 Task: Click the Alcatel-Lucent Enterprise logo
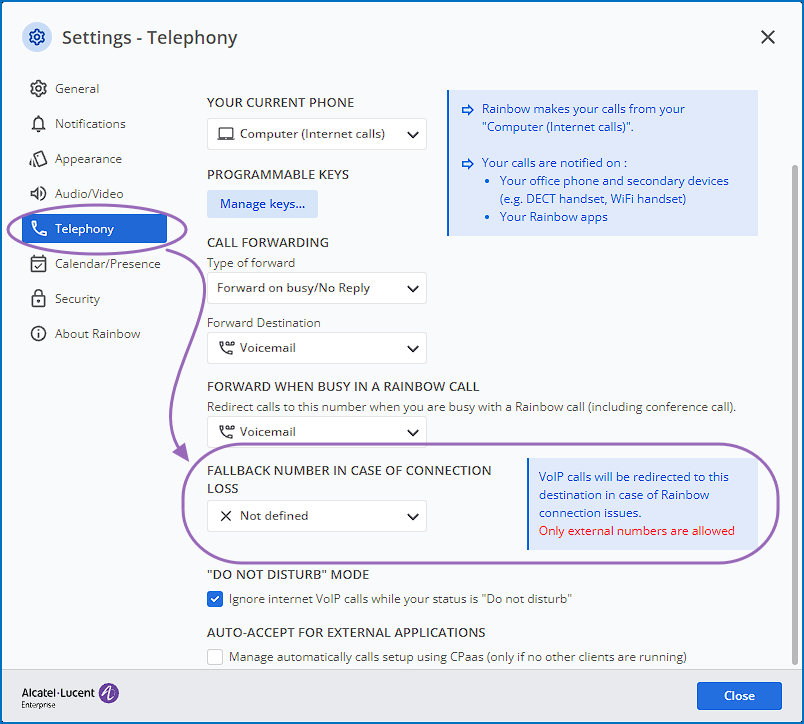[x=70, y=696]
